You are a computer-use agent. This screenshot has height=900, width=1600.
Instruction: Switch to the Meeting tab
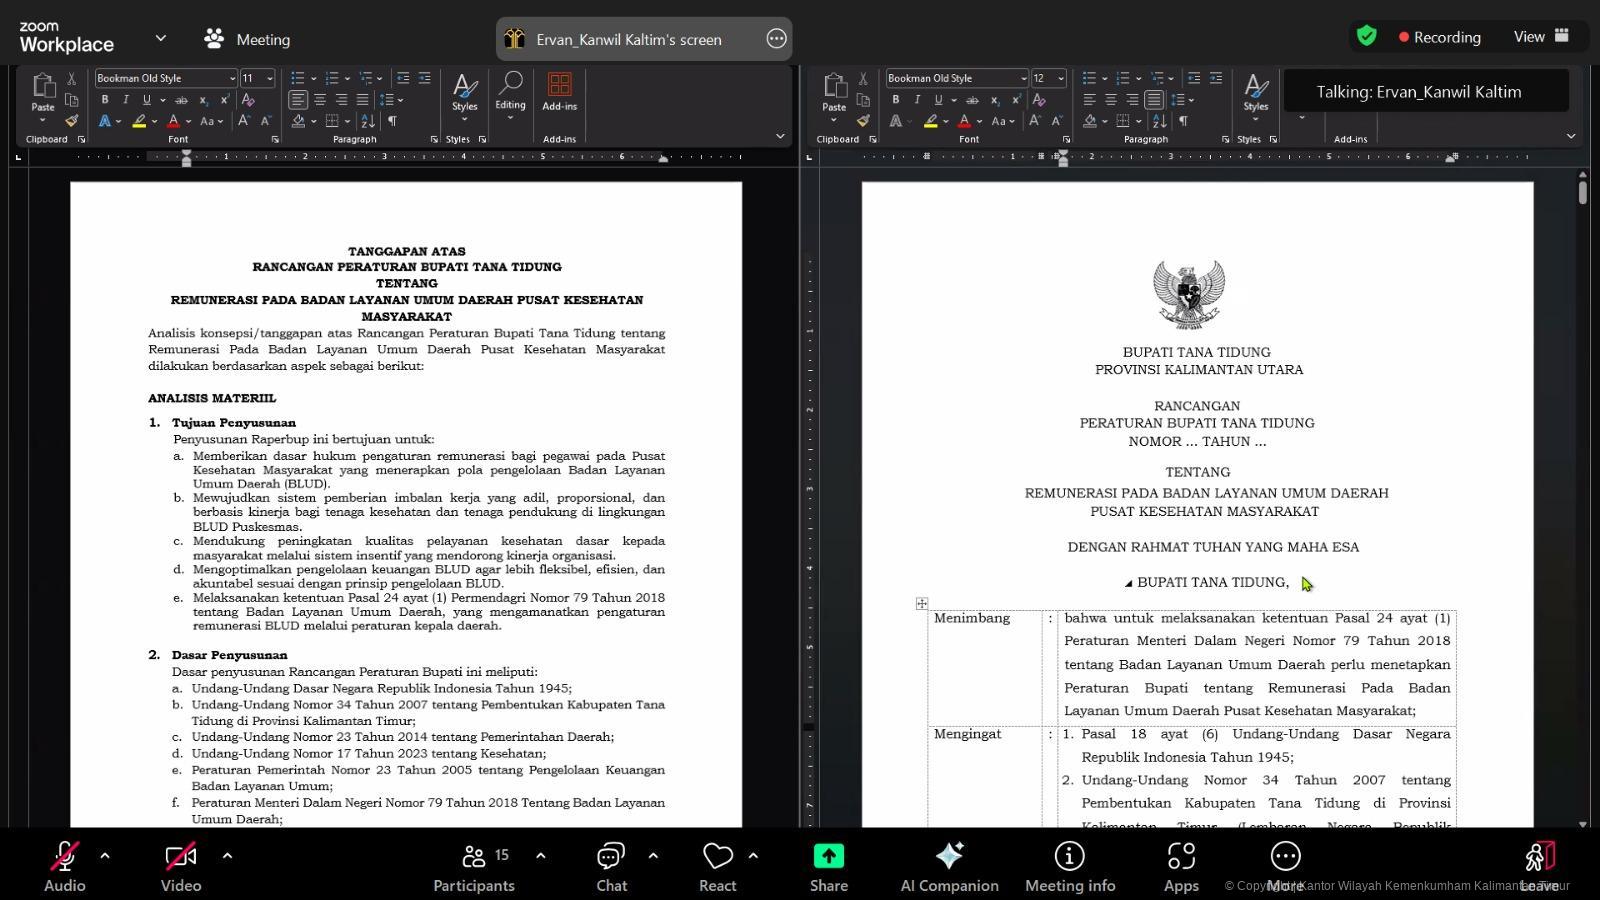coord(246,39)
